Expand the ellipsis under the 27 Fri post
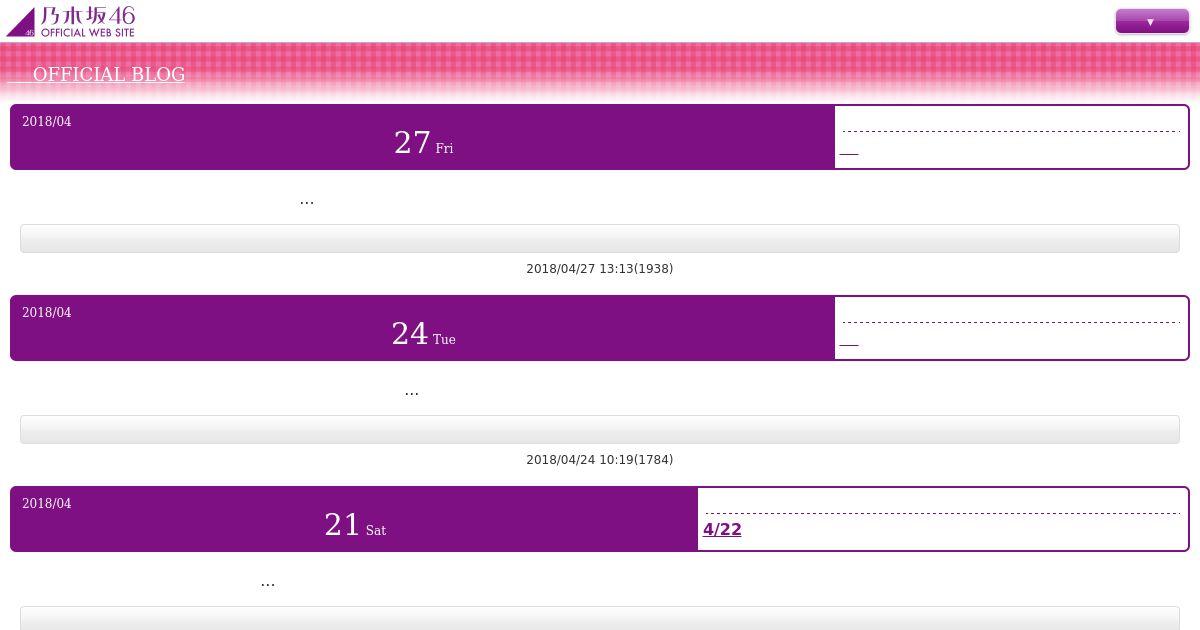The height and width of the screenshot is (630, 1200). pos(307,201)
